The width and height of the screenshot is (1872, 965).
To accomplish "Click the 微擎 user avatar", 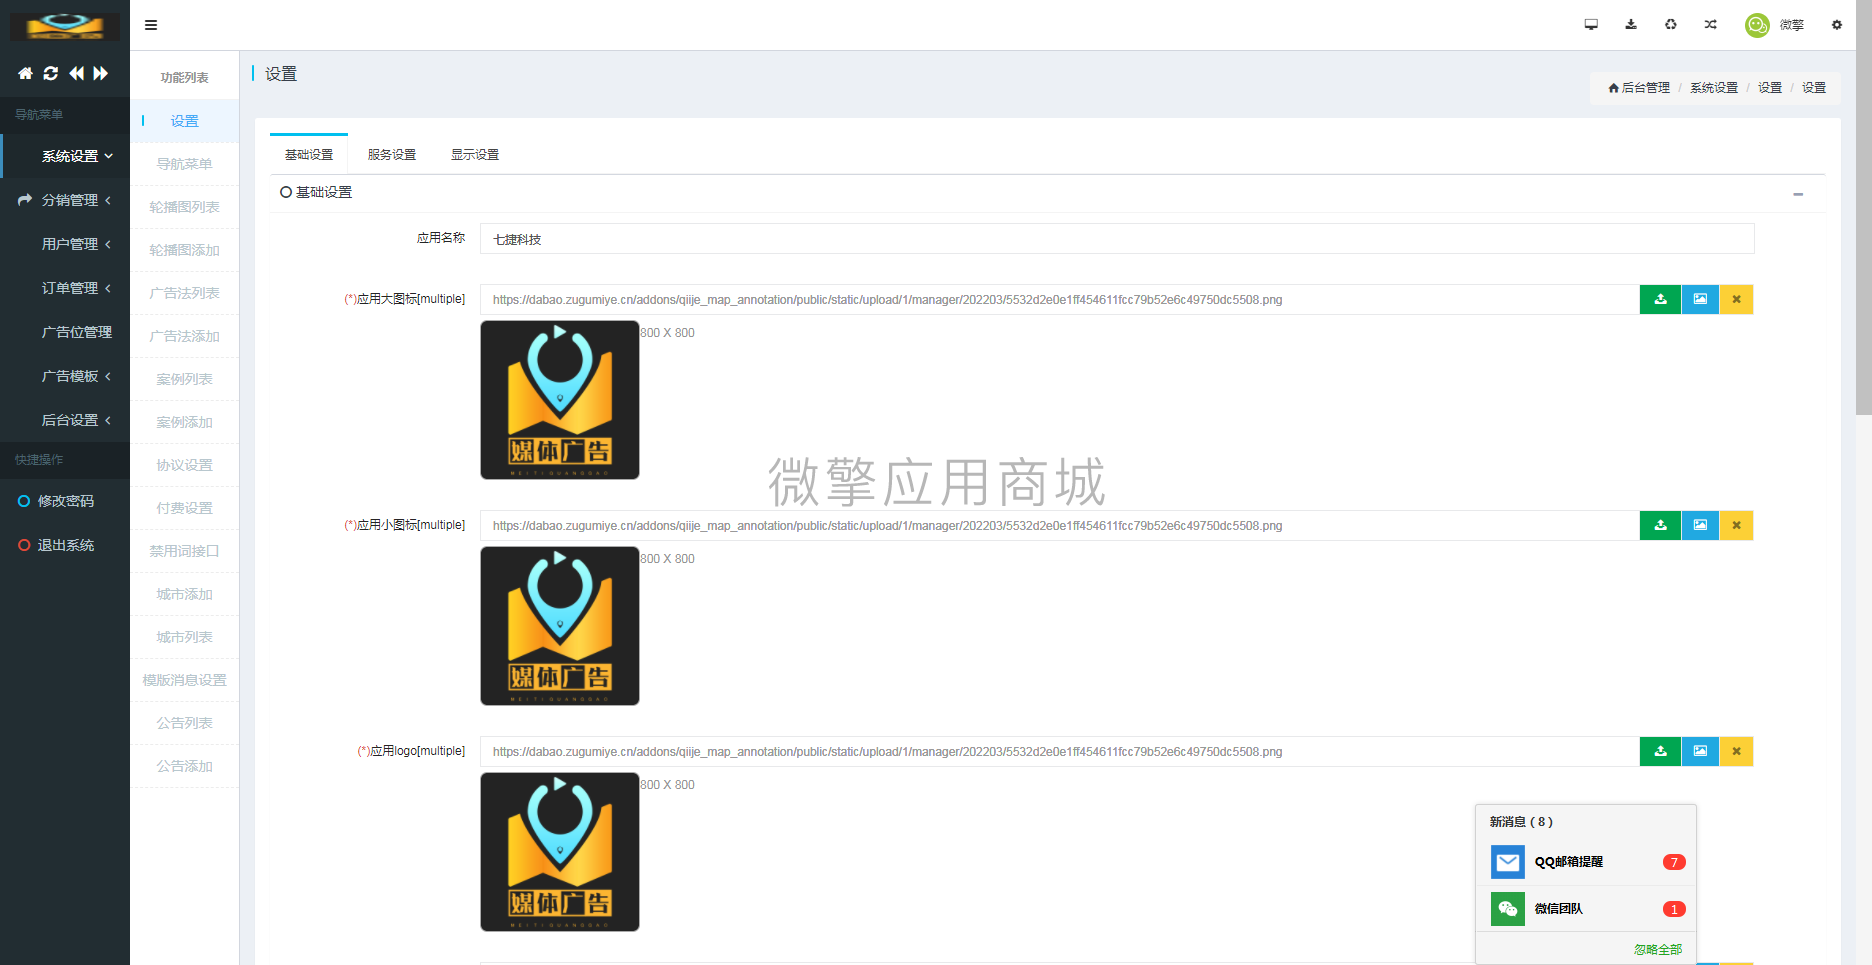I will tap(1757, 25).
